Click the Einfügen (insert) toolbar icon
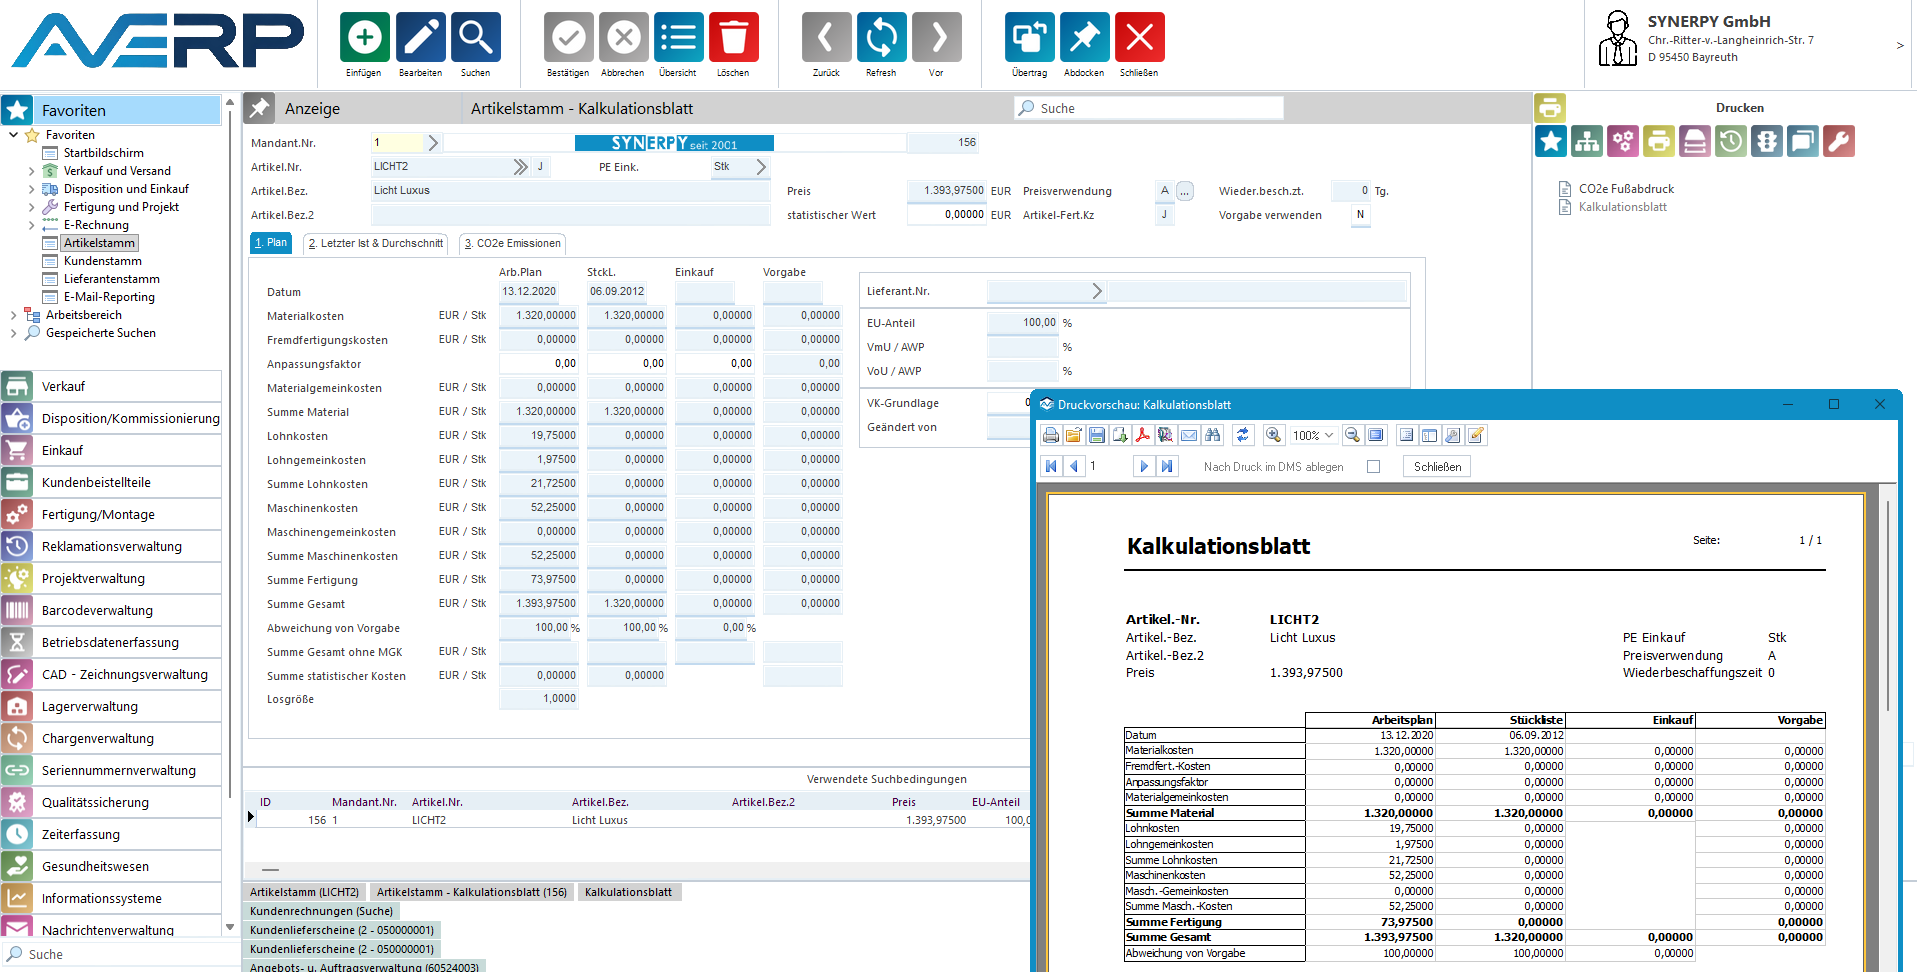 coord(364,38)
